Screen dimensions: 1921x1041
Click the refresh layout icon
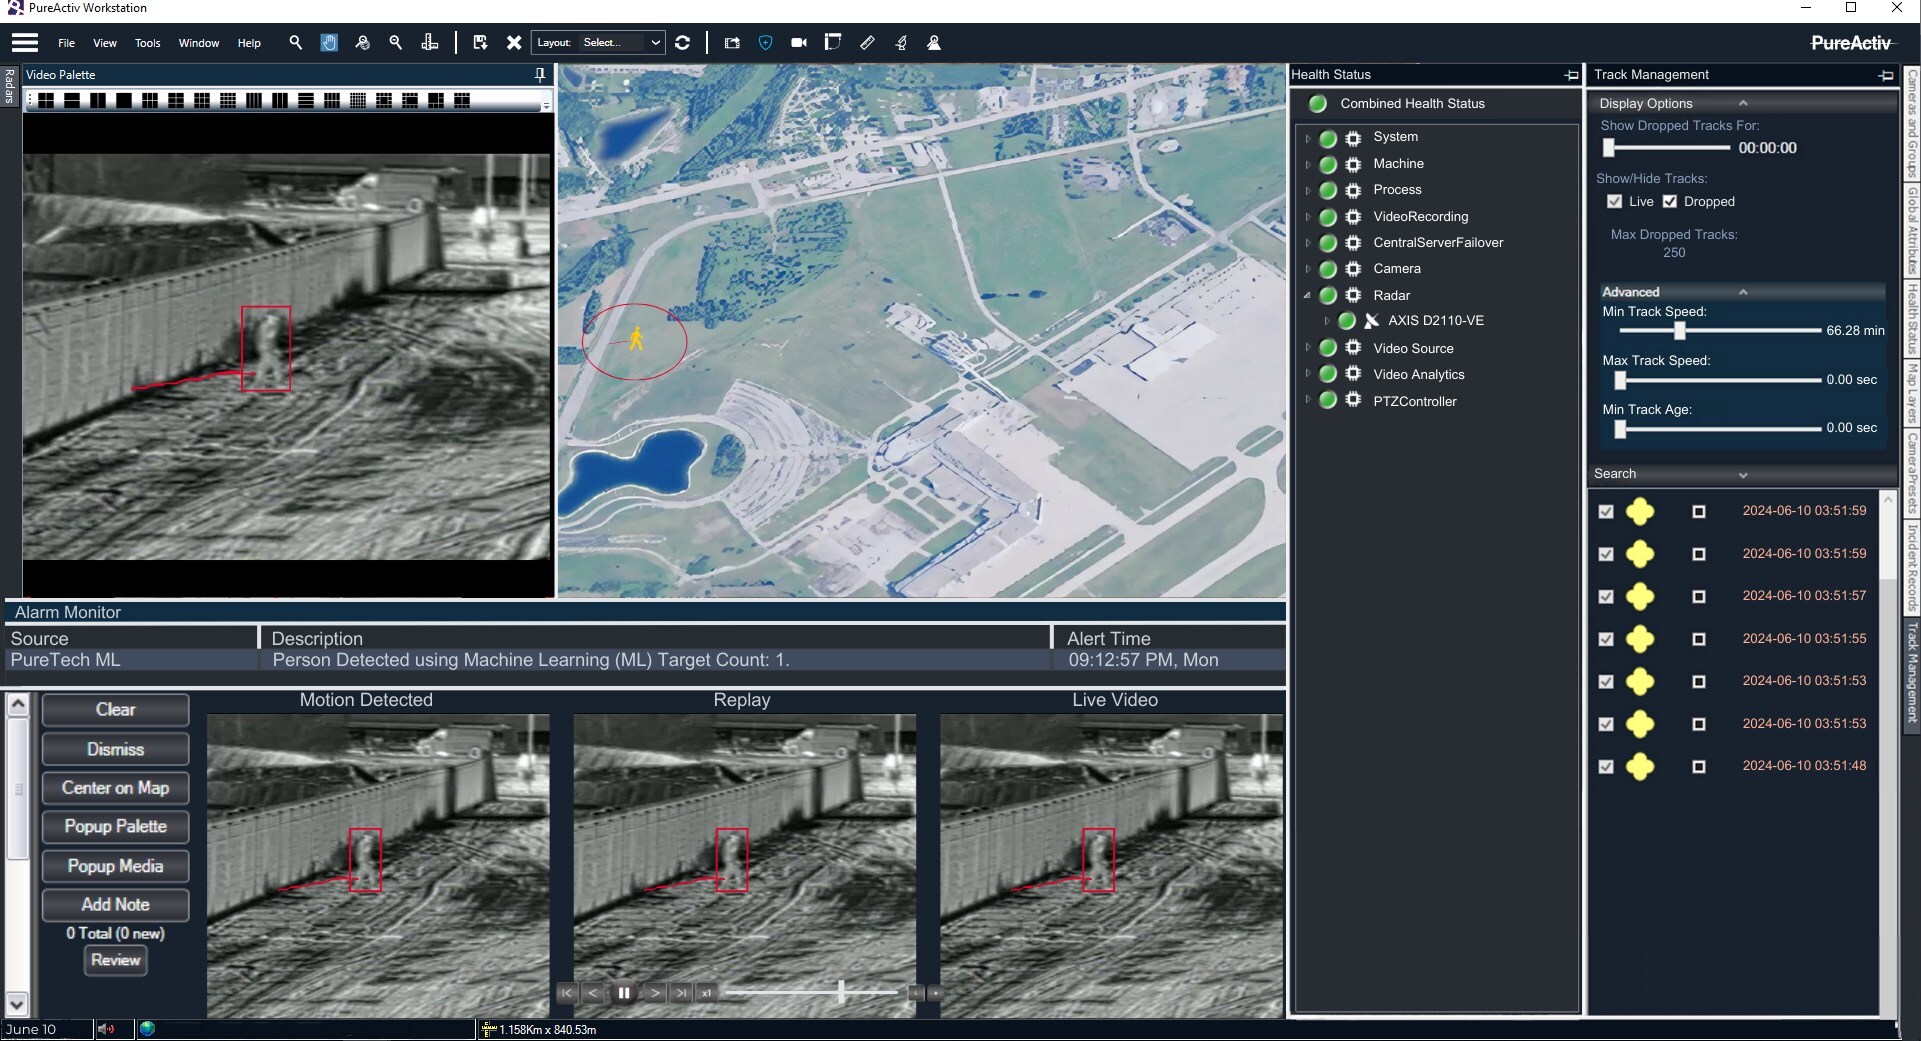pos(683,43)
